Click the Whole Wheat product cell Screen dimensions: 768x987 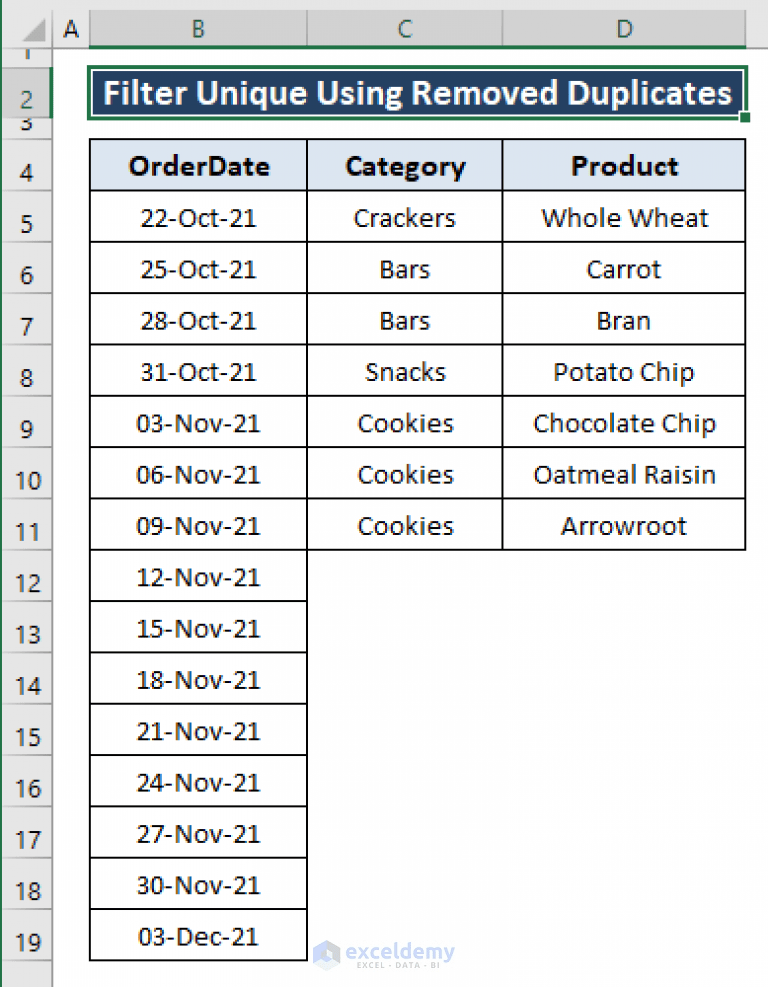click(624, 217)
